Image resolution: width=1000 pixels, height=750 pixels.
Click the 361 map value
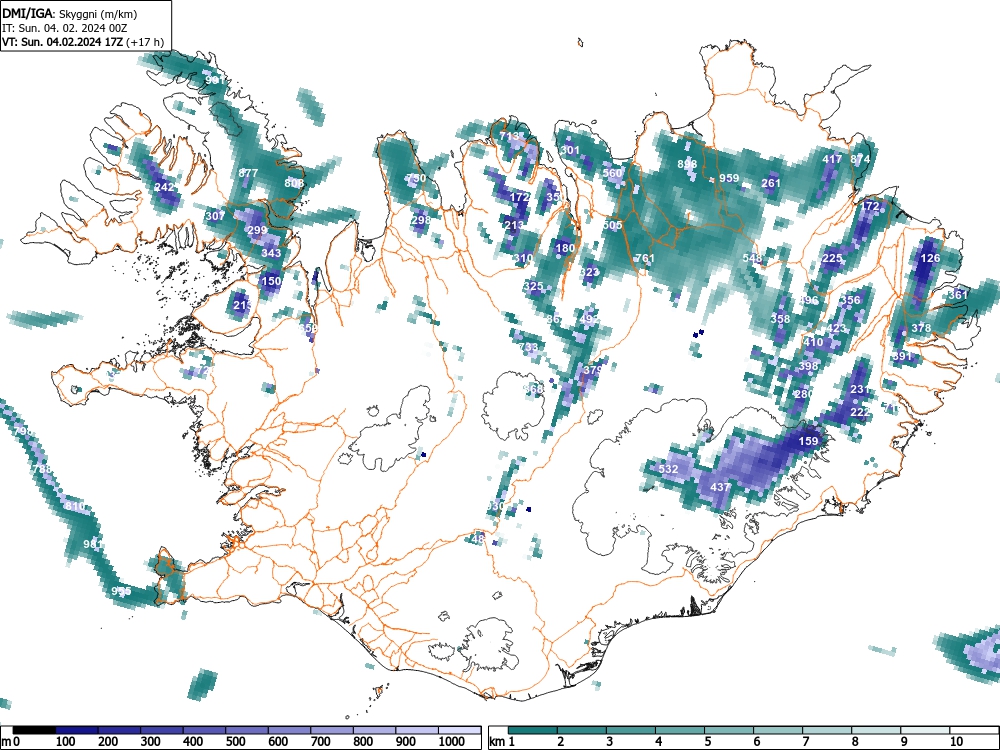(x=958, y=295)
